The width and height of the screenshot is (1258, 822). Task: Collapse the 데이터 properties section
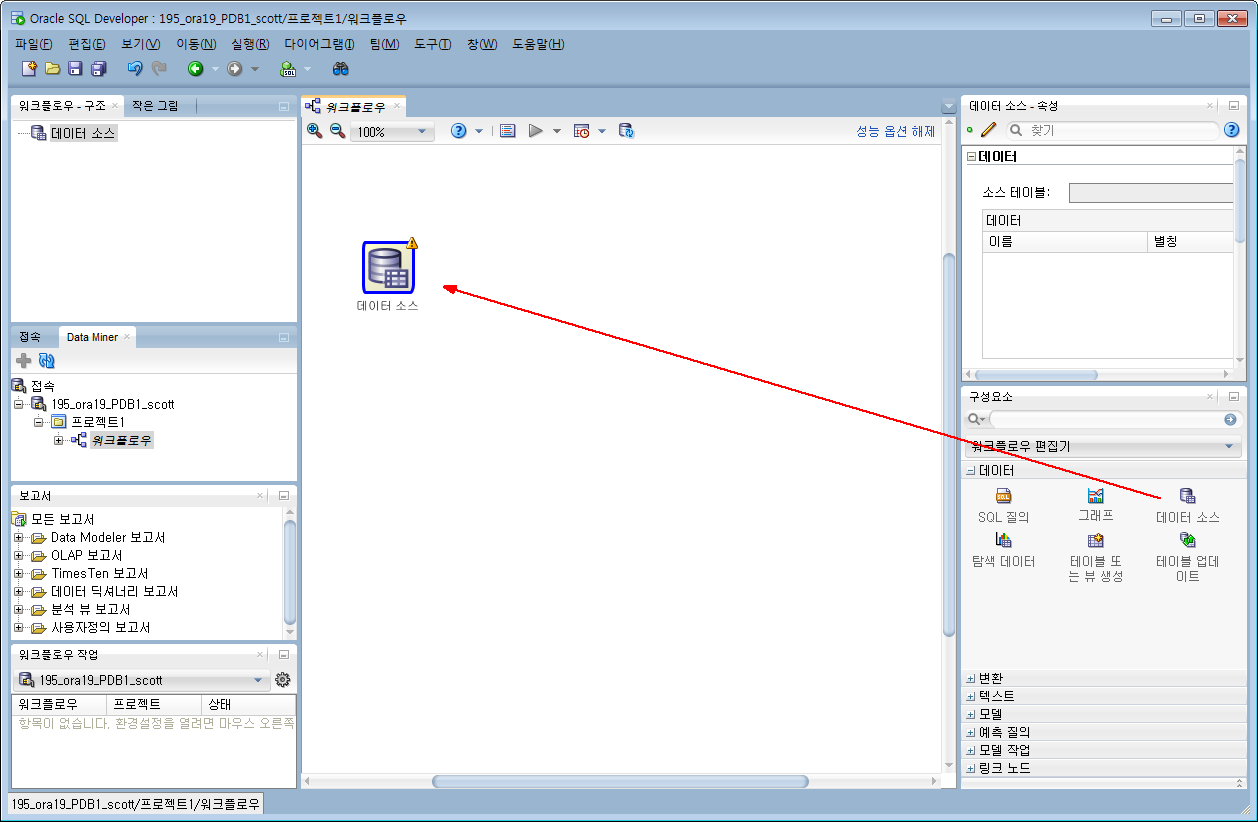(971, 156)
